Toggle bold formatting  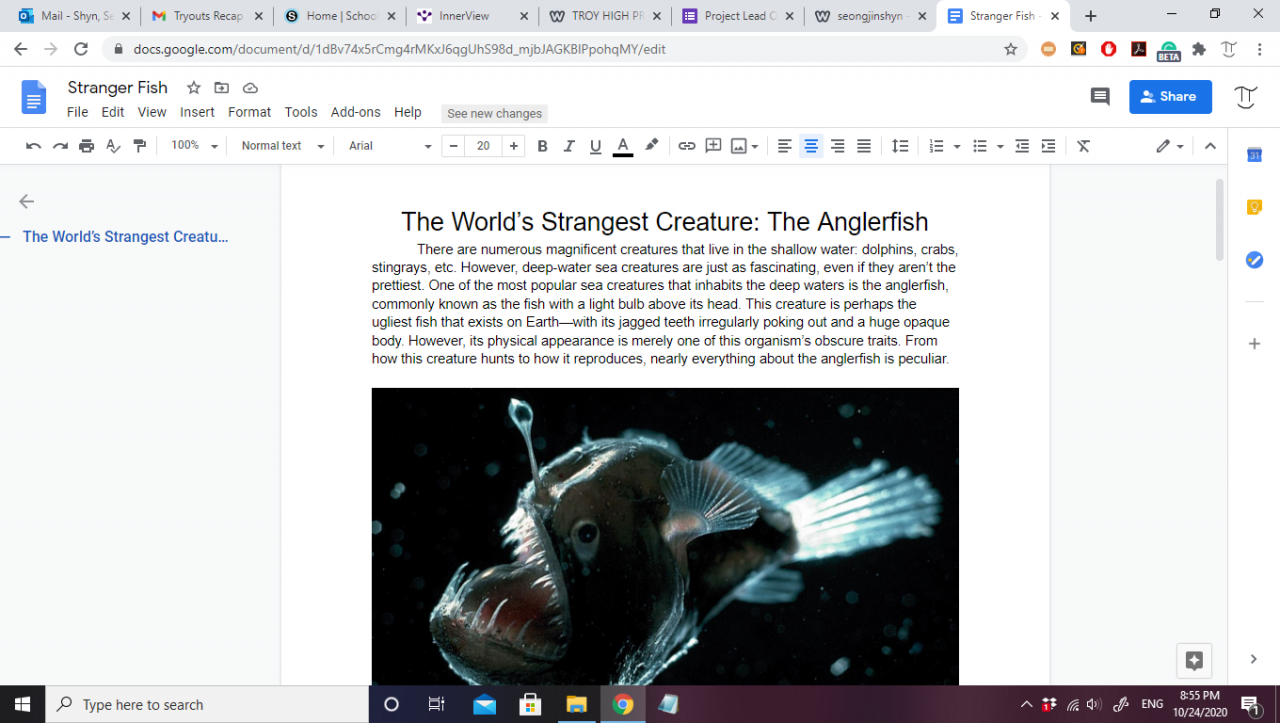coord(542,146)
